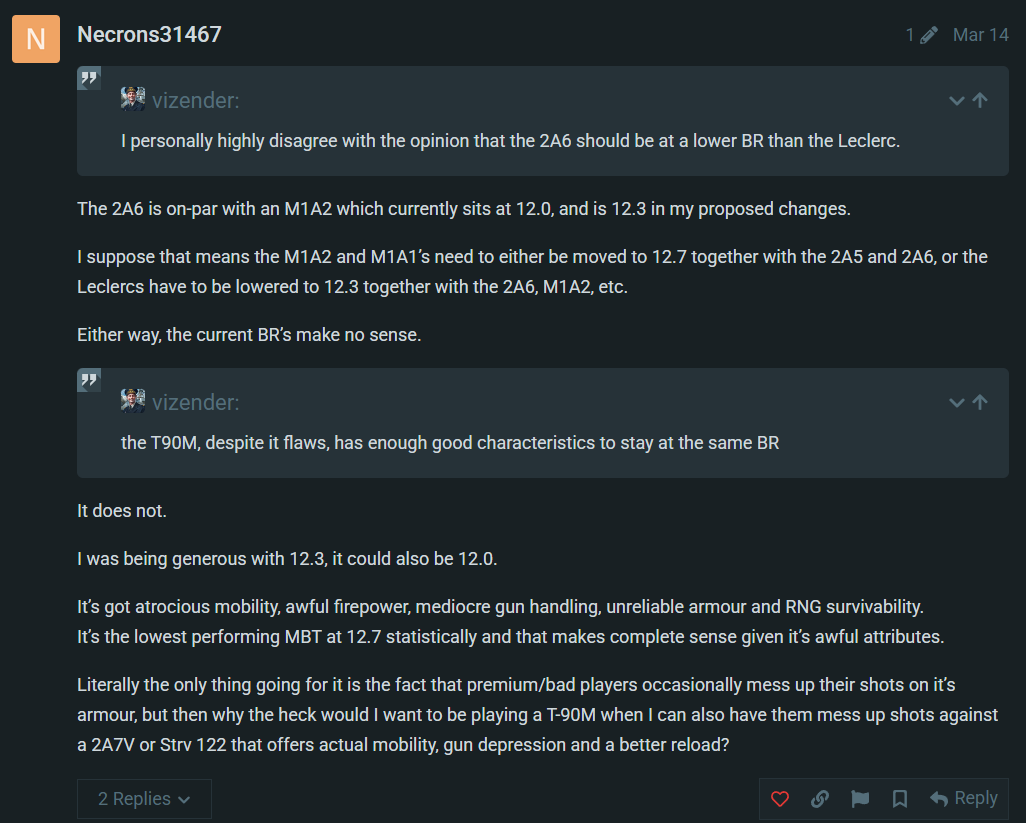Expand the second quote about the T90M
This screenshot has height=823, width=1026.
(x=956, y=402)
